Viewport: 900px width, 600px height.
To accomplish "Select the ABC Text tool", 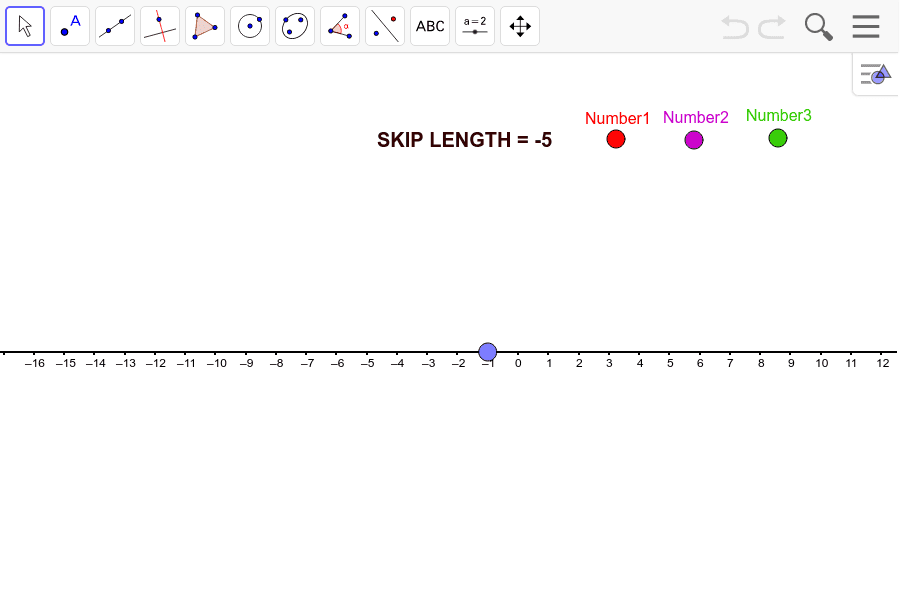I will (x=430, y=26).
